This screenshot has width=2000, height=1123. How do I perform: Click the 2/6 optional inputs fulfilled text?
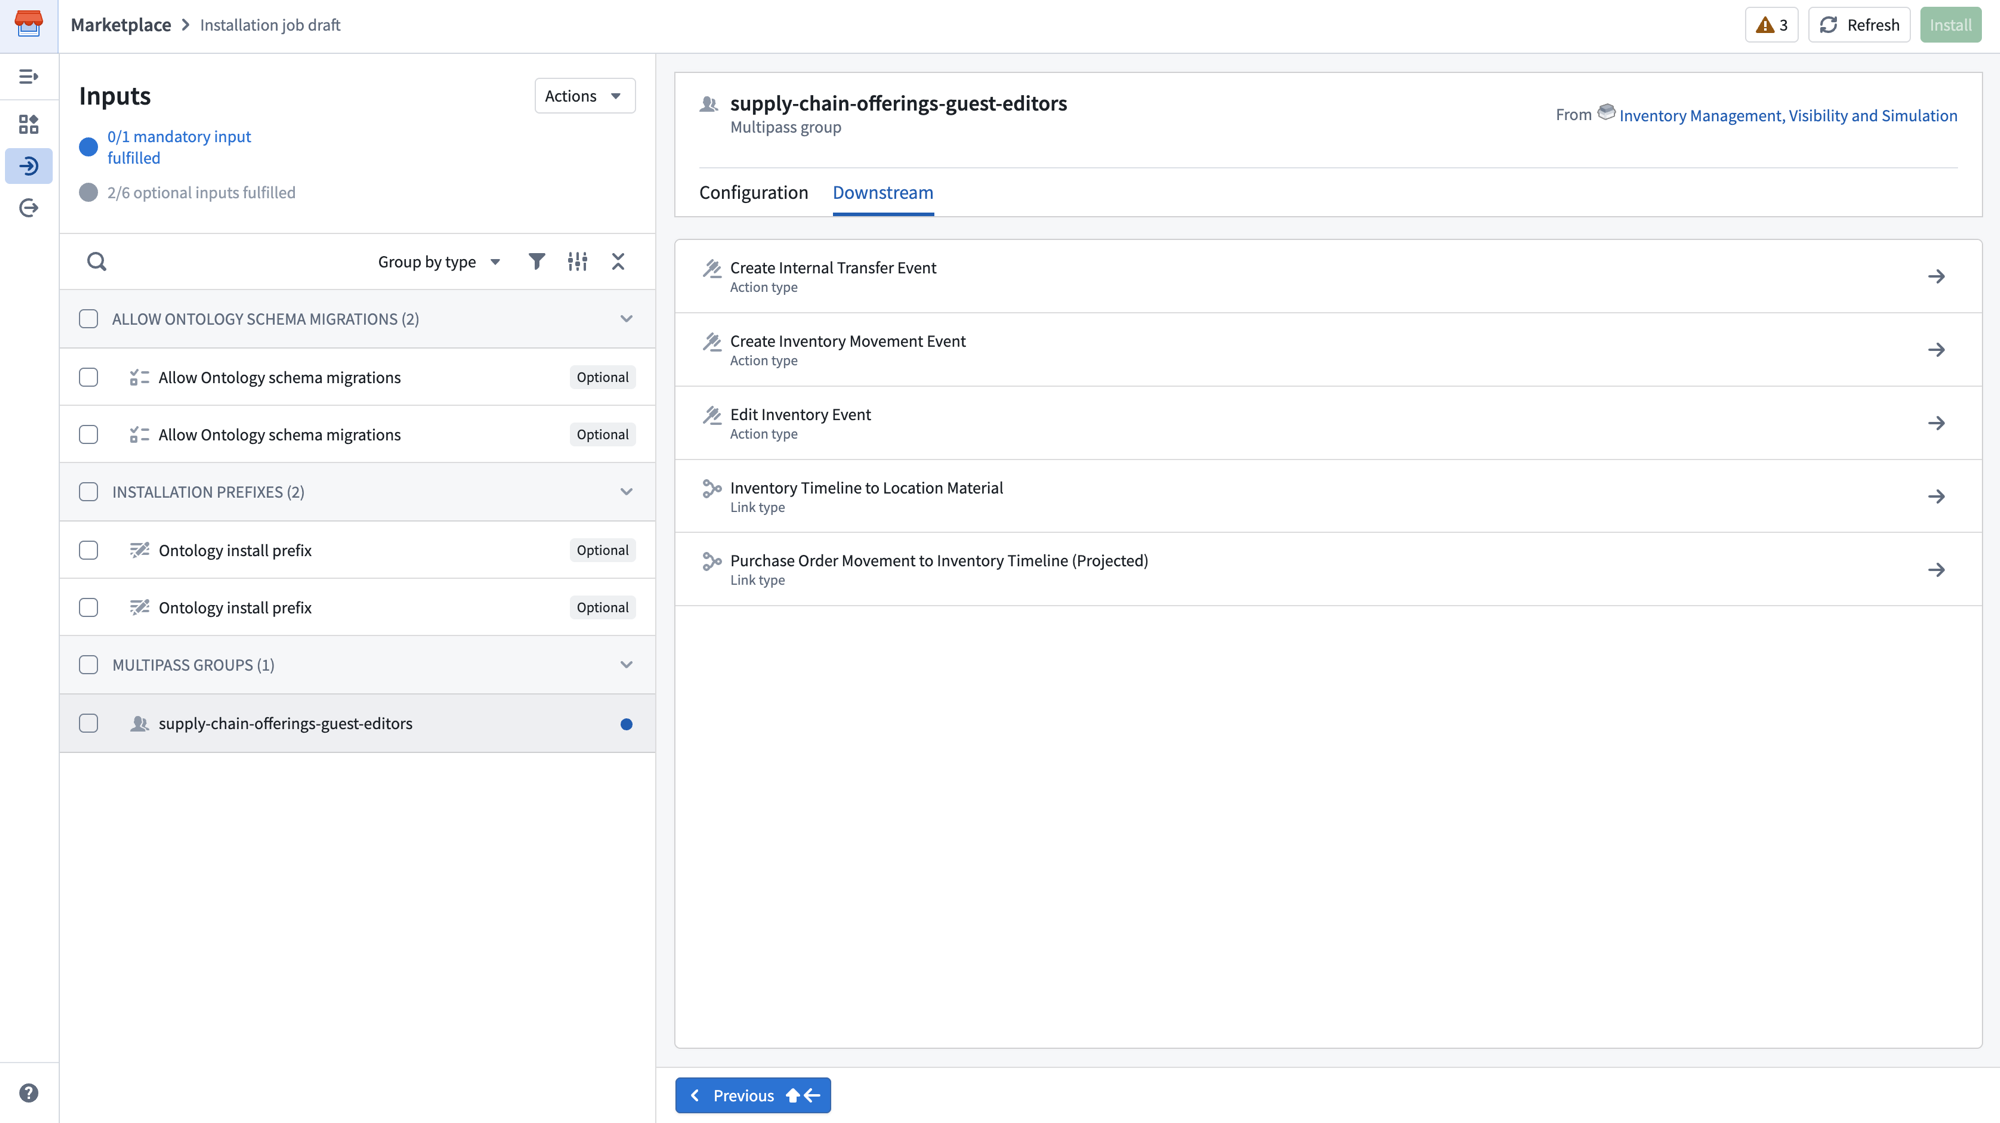click(x=201, y=193)
